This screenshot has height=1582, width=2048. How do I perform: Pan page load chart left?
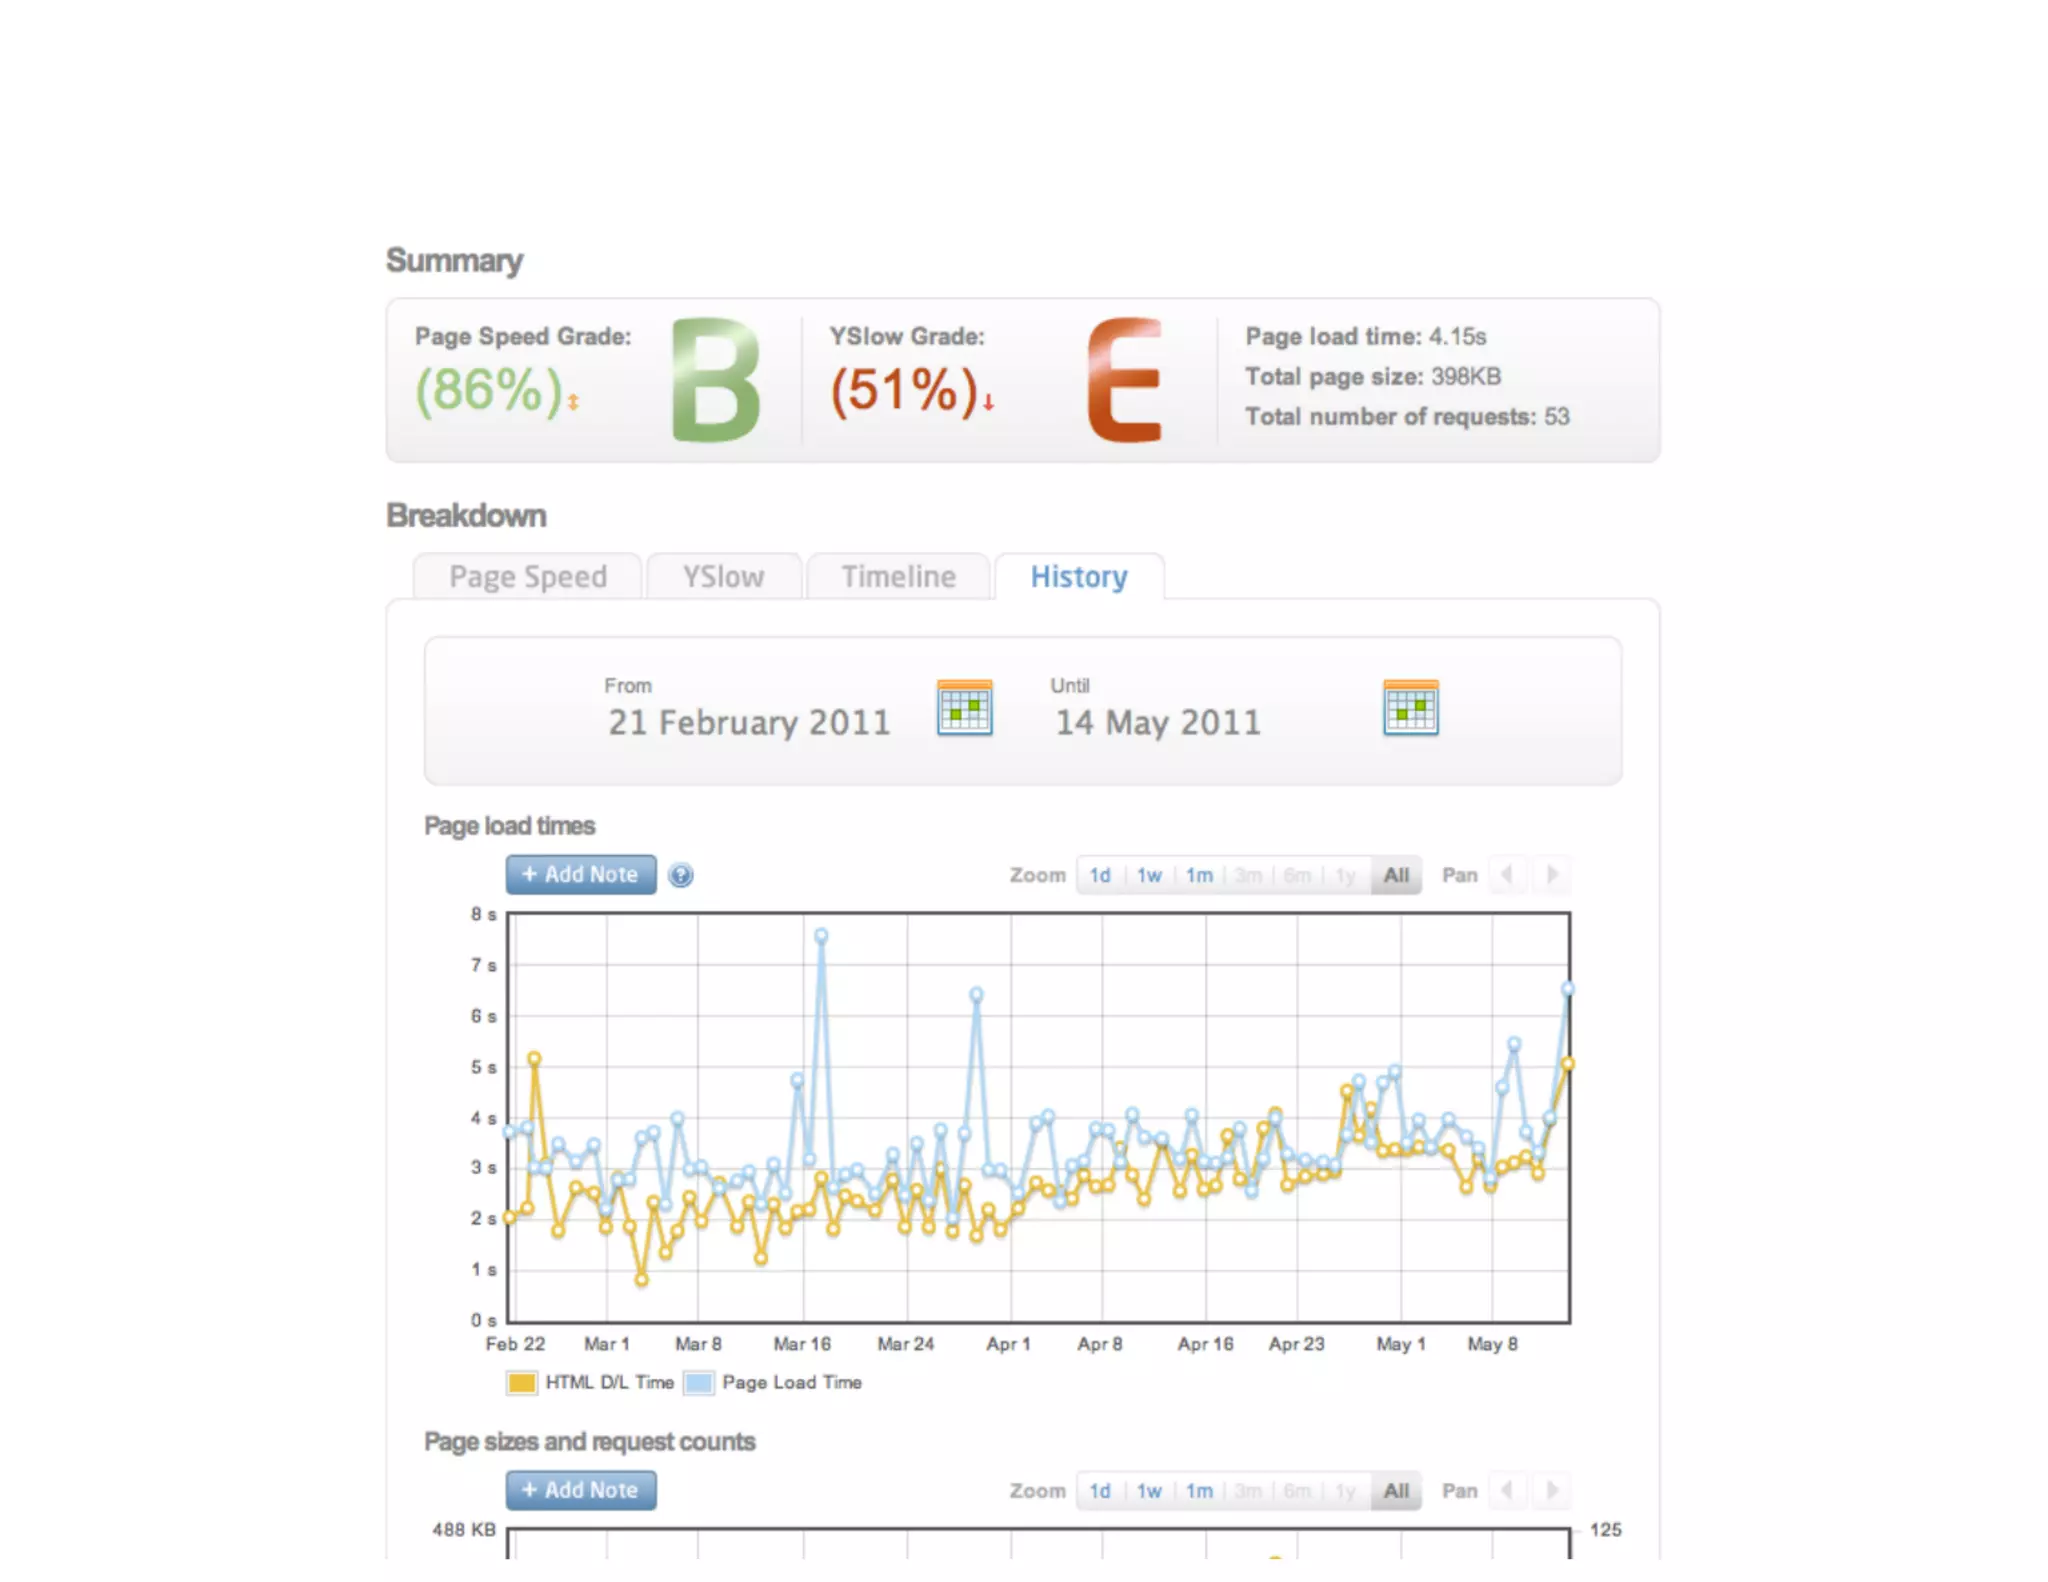[1506, 875]
